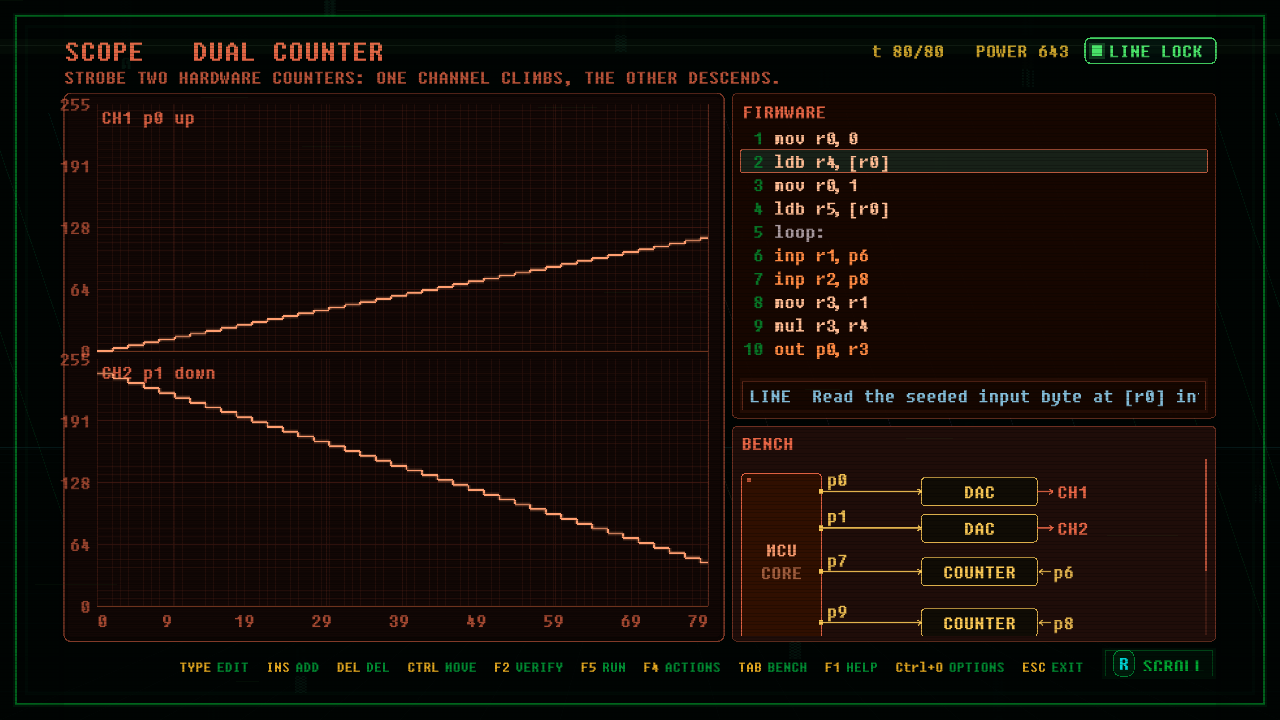Click the CH1 p0 up trace label
Viewport: 1280px width, 720px height.
point(148,118)
